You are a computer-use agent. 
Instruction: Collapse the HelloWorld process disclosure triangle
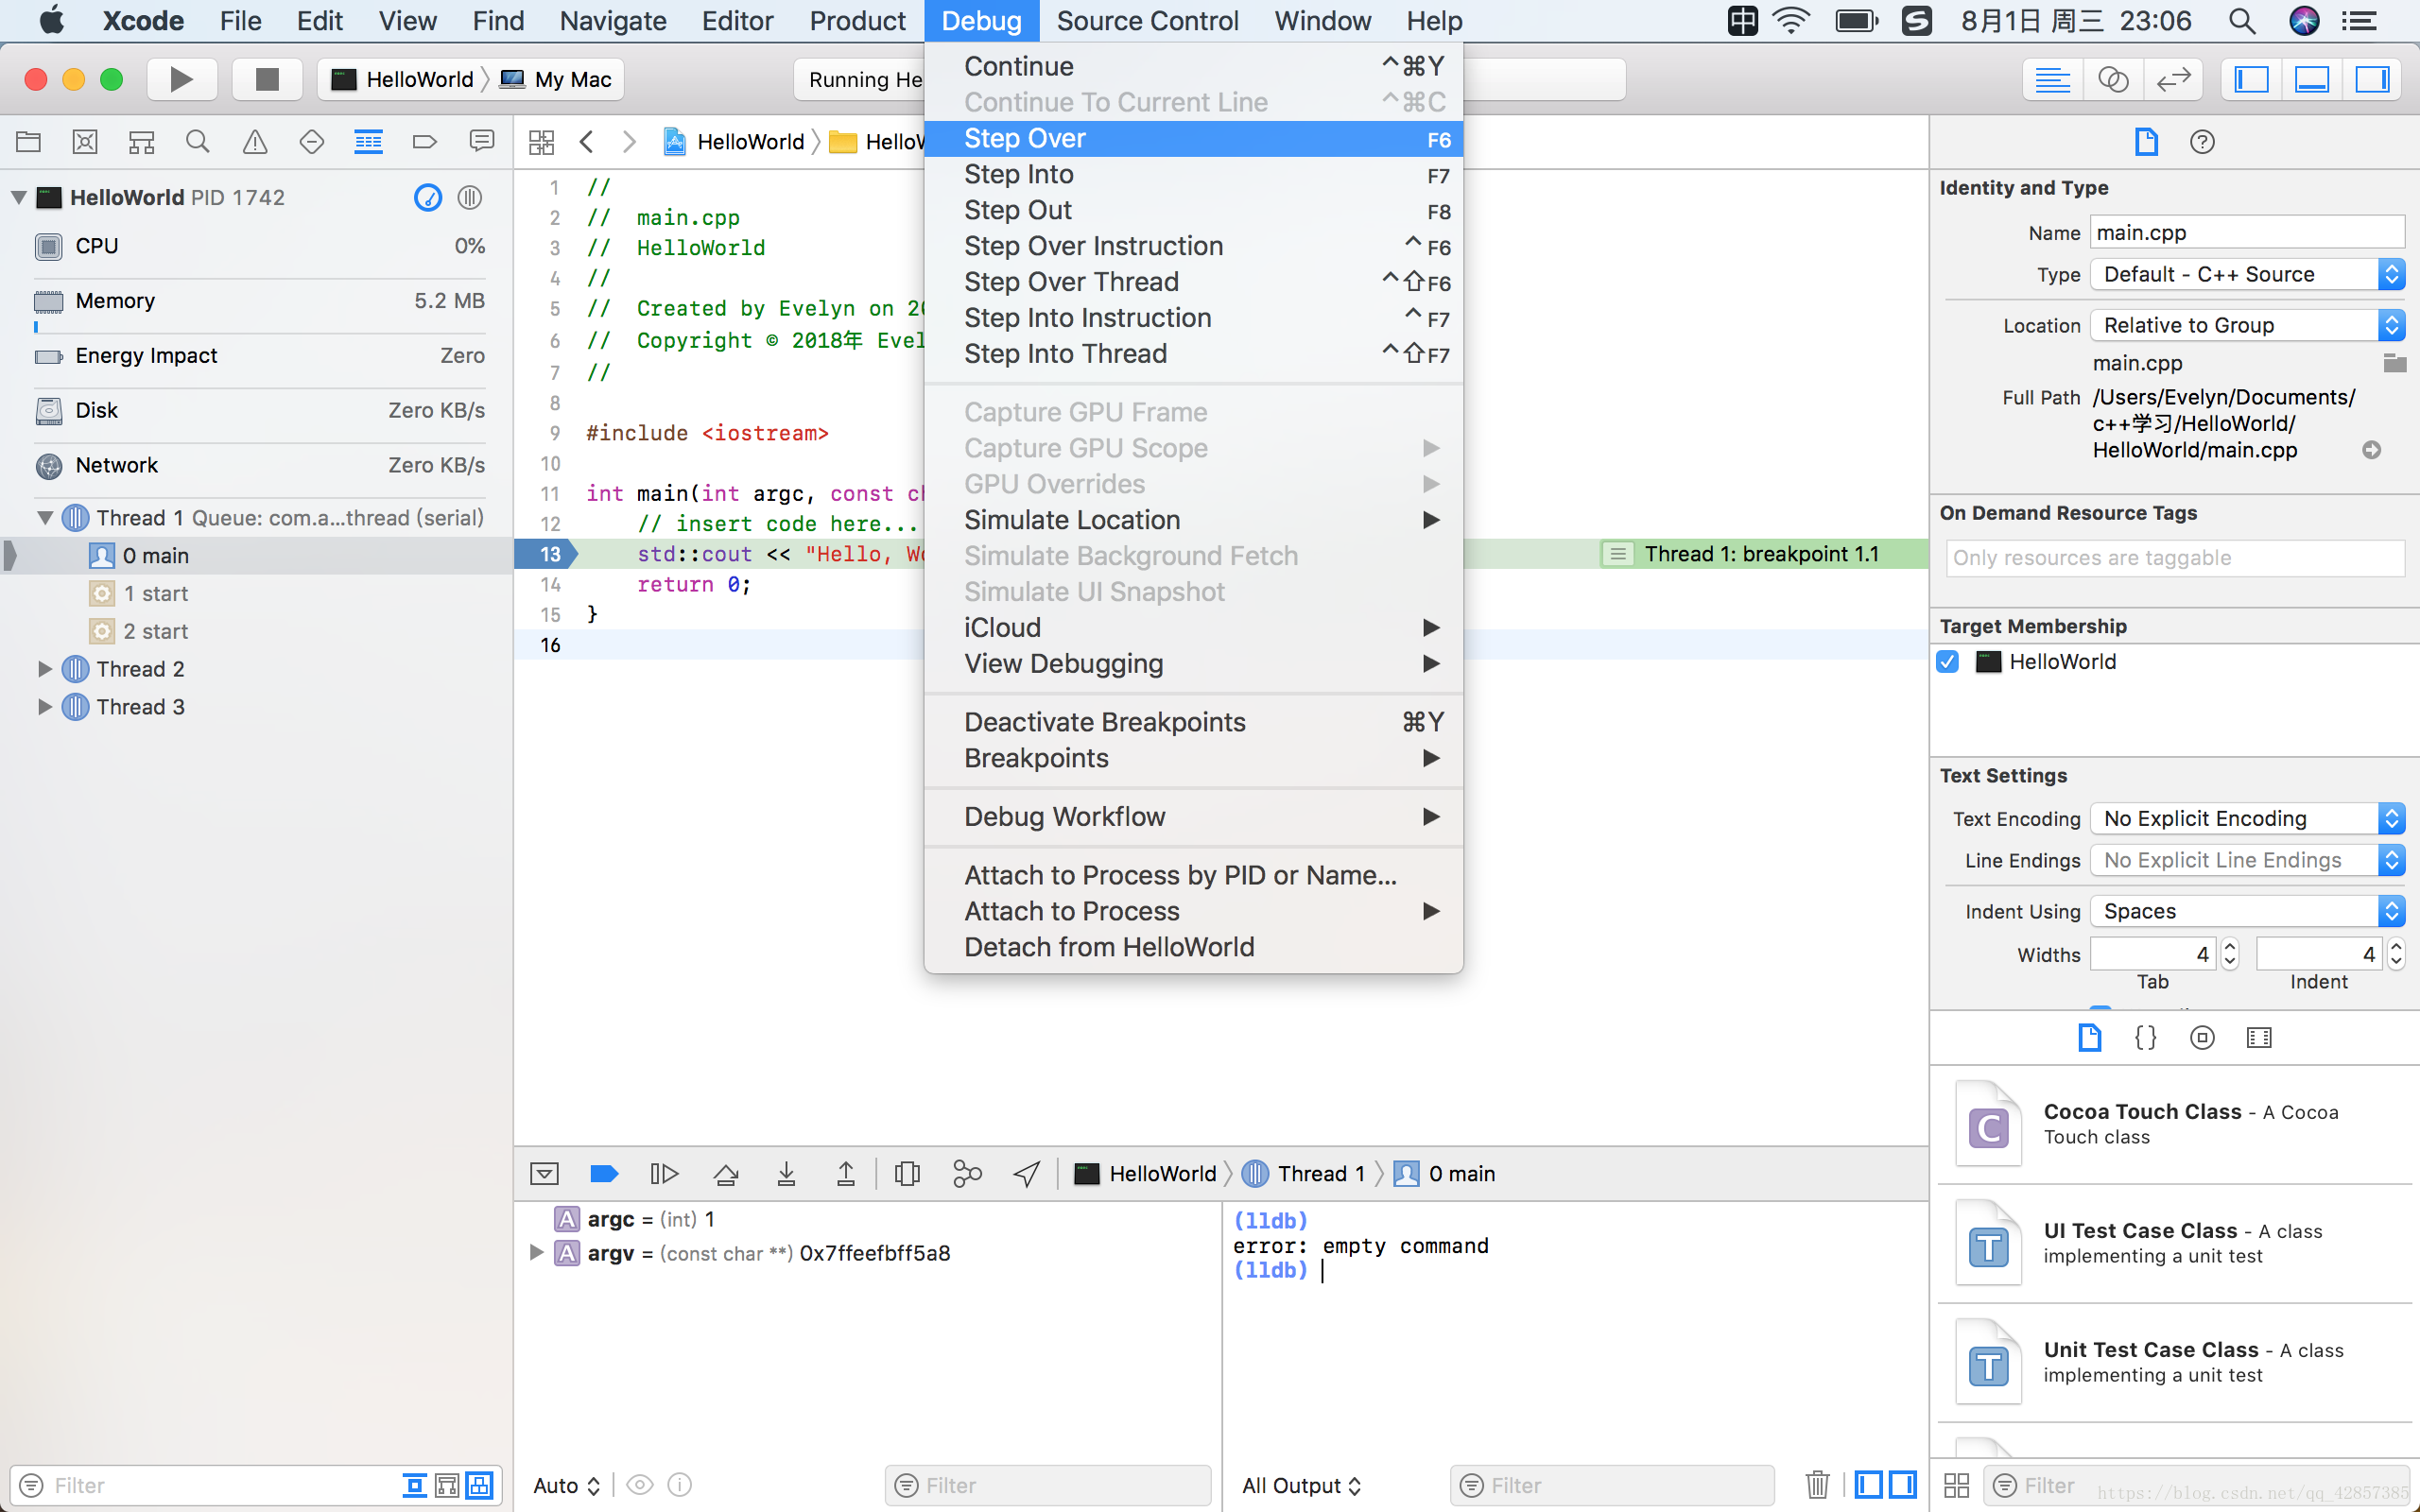point(19,197)
